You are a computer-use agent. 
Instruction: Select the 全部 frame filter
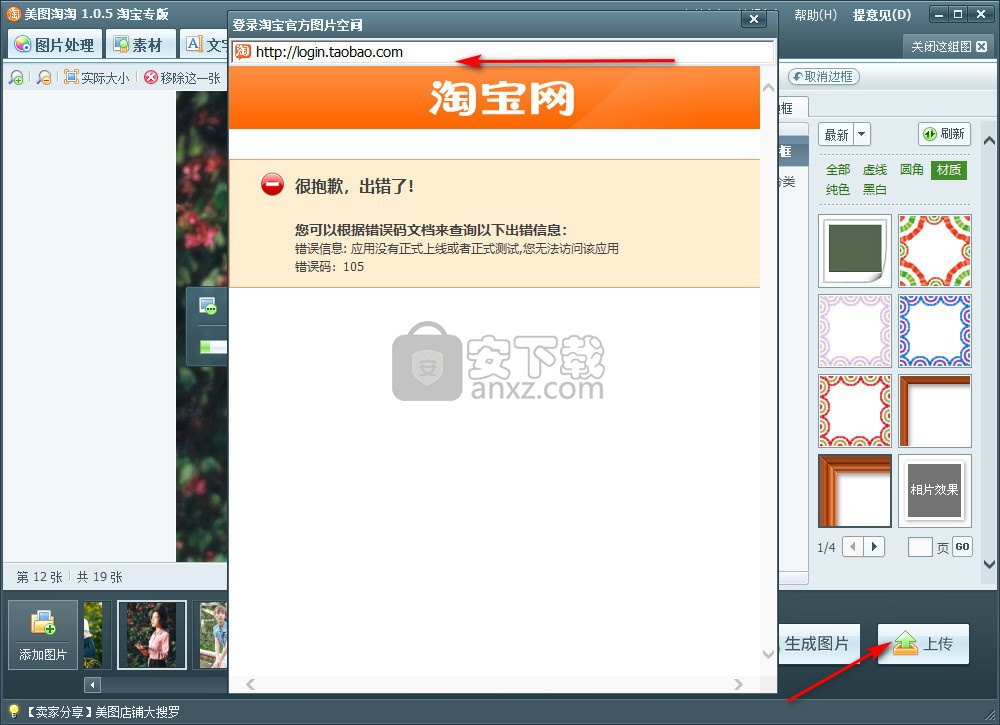pos(838,170)
